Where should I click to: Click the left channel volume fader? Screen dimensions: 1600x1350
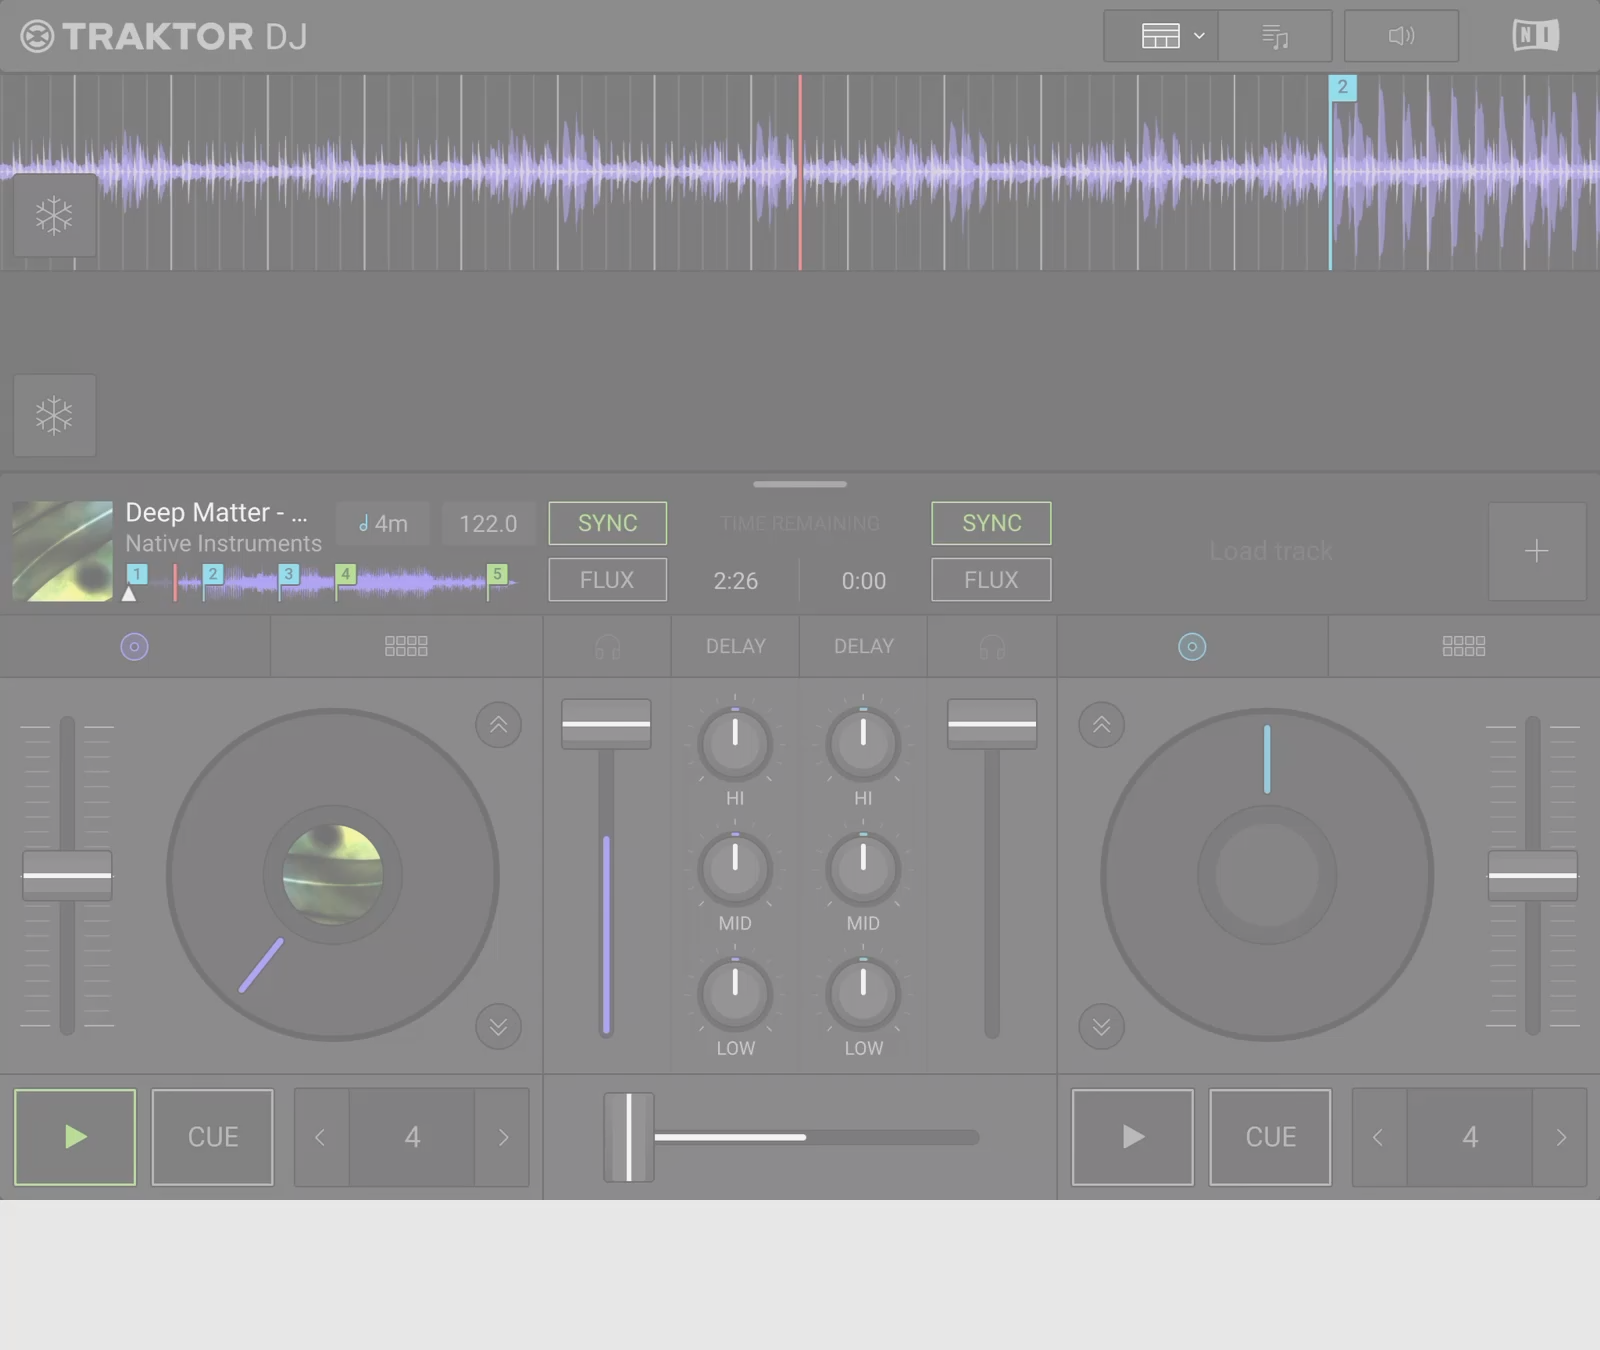(x=606, y=724)
